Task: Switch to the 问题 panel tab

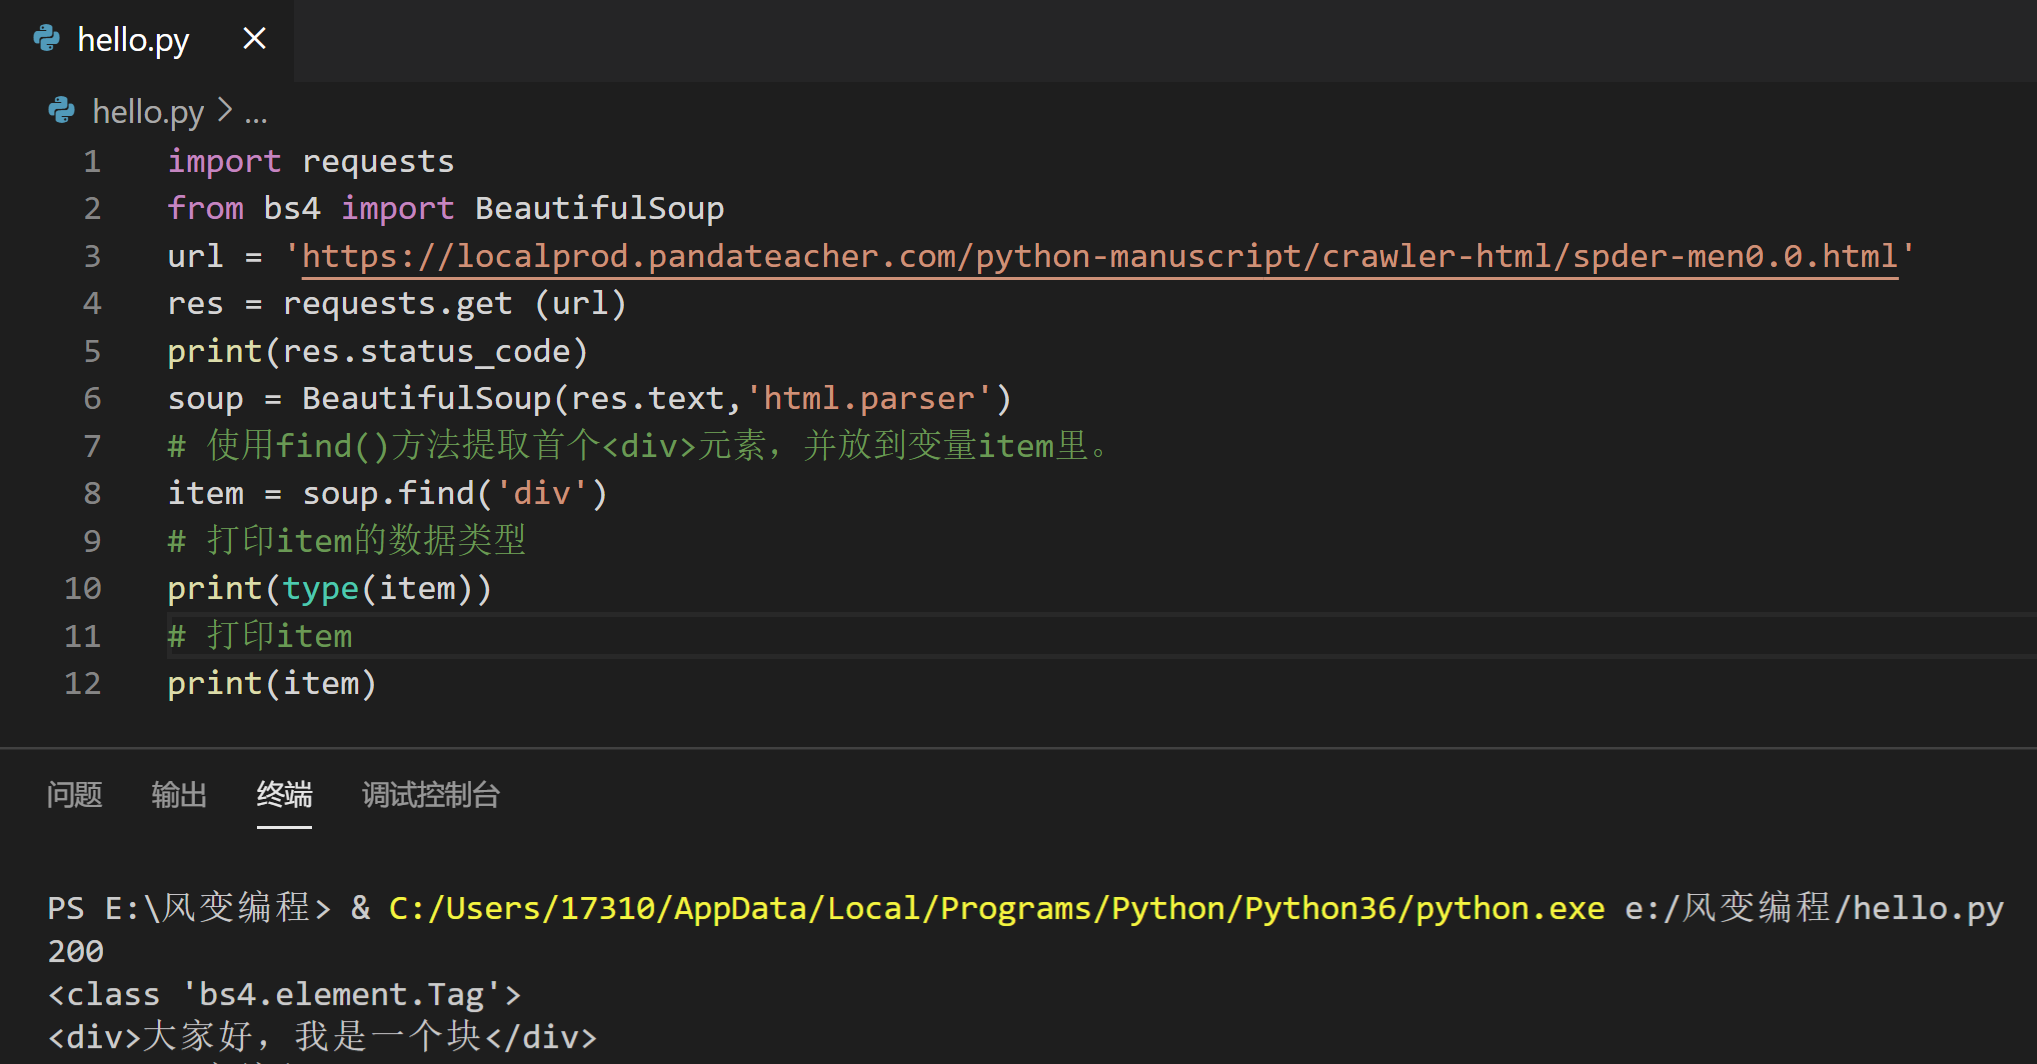Action: pos(75,795)
